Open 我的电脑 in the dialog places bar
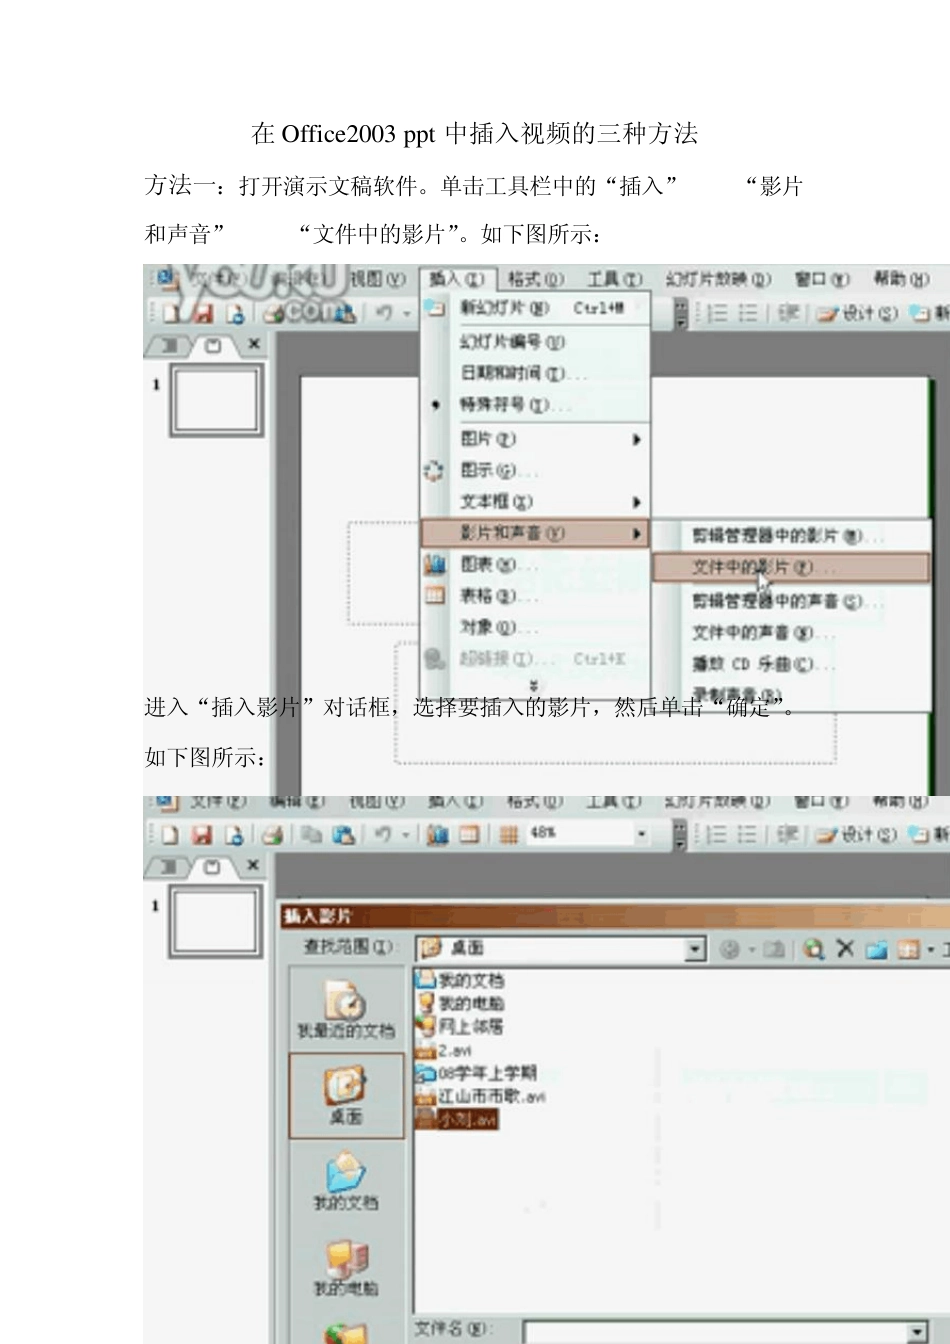 (346, 1268)
